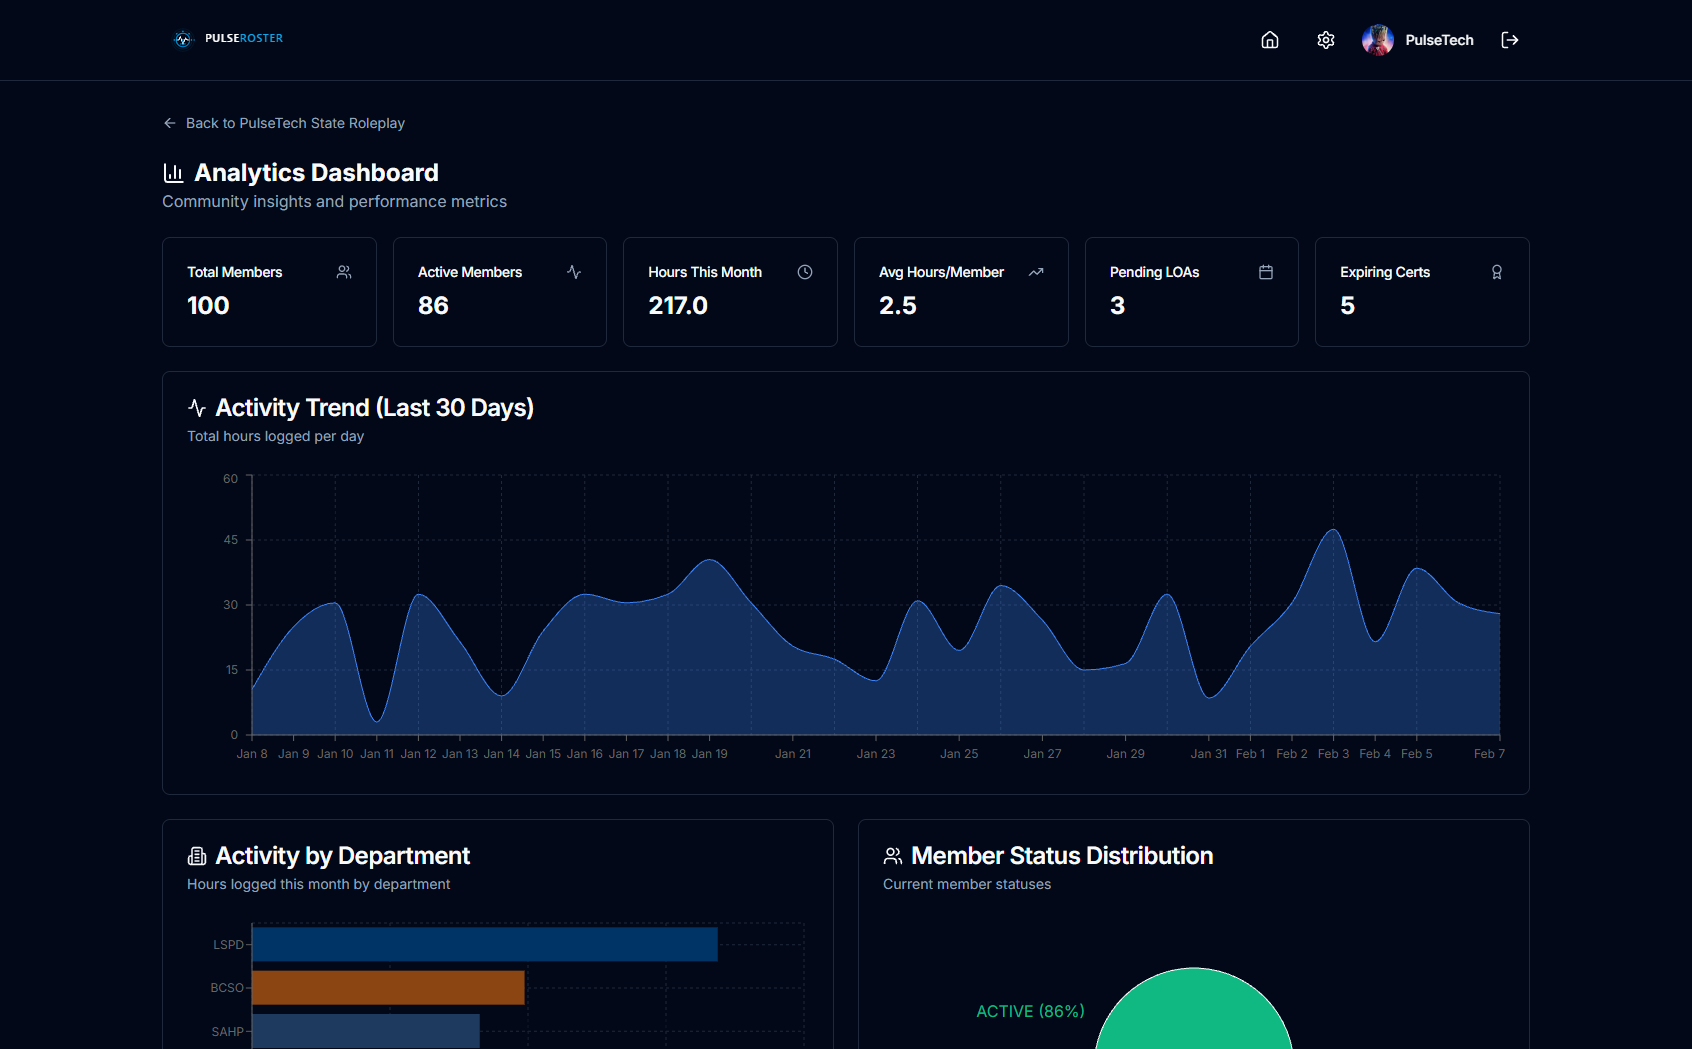Click the Expiring Certs card label
The height and width of the screenshot is (1049, 1692).
coord(1385,272)
